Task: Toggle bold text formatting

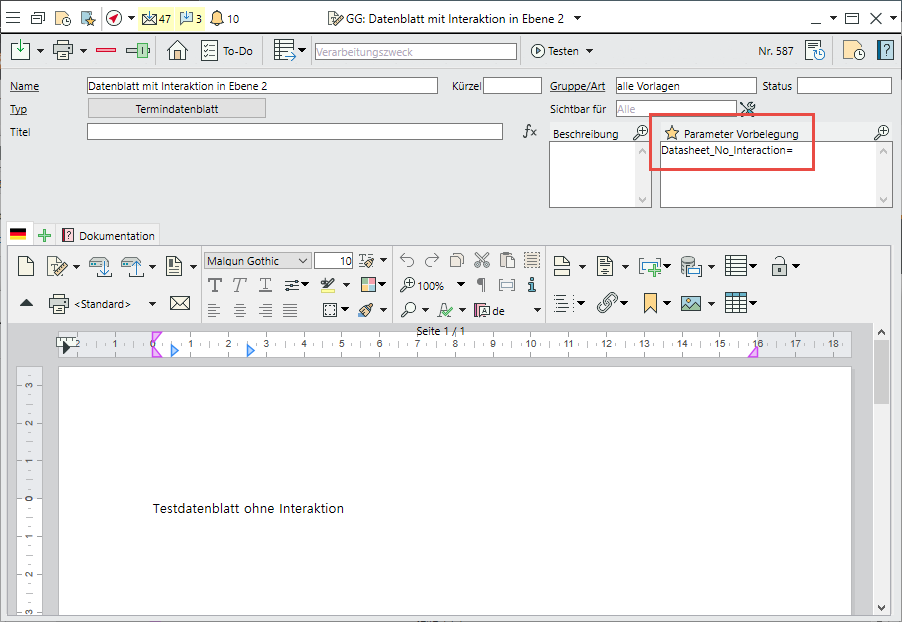Action: [215, 286]
